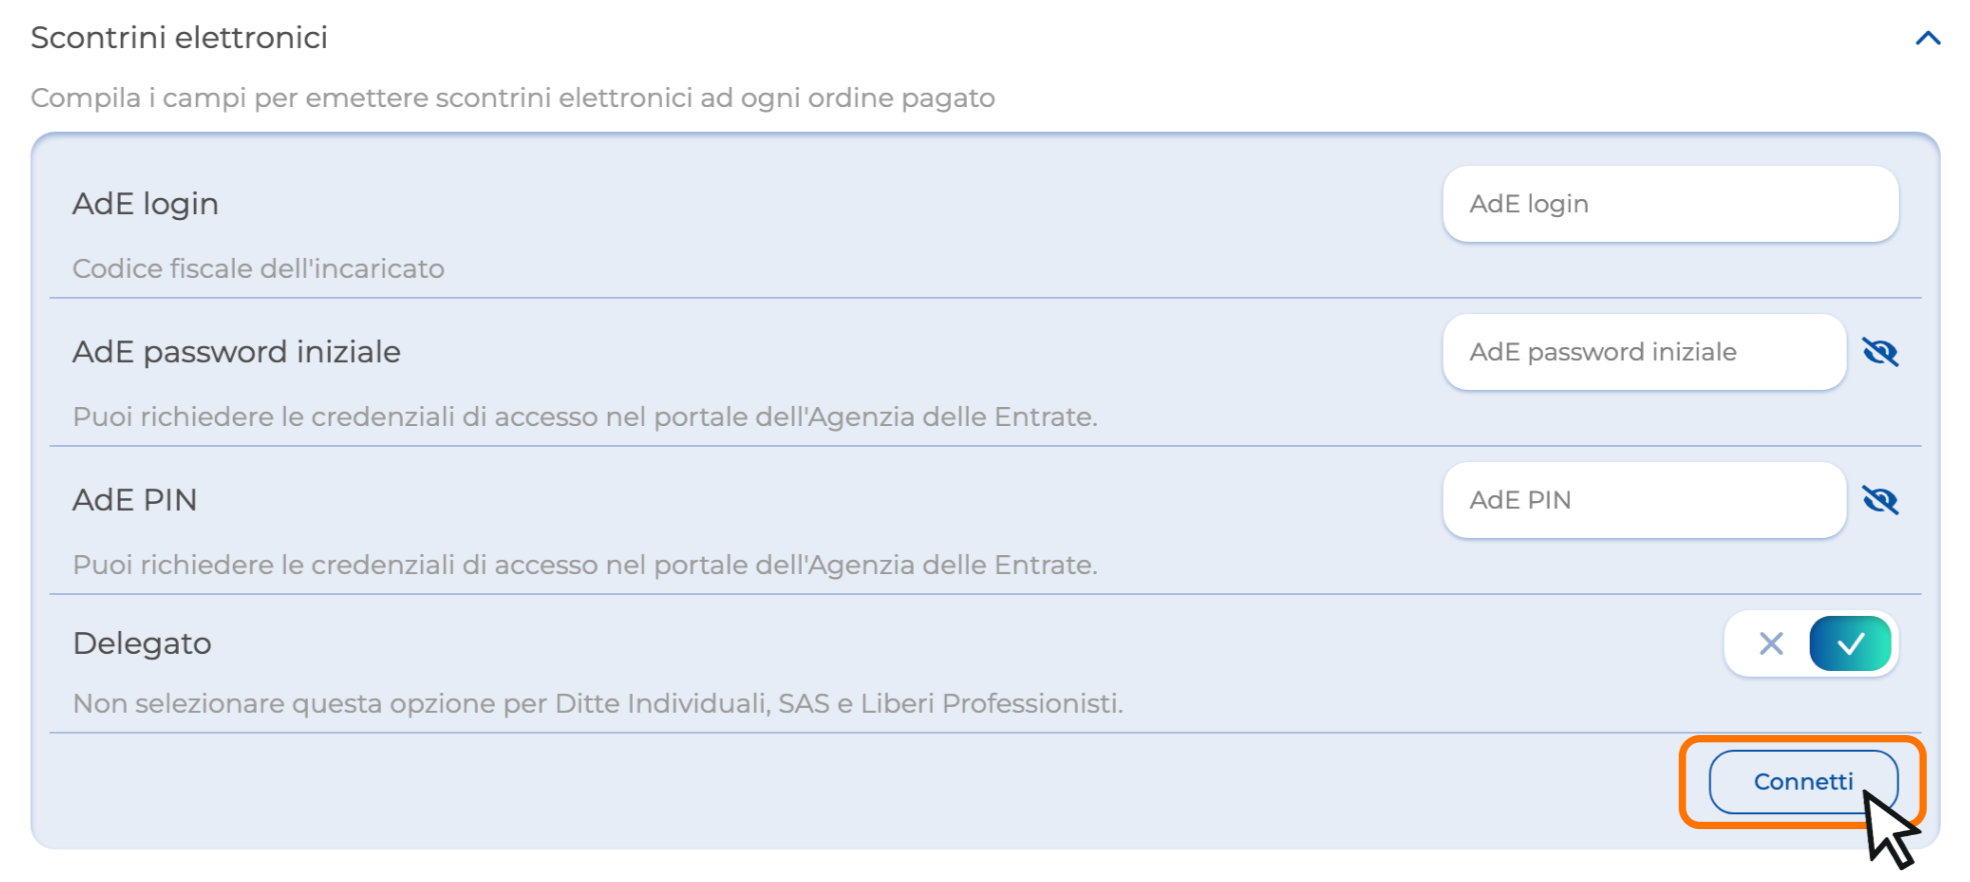The height and width of the screenshot is (882, 1970).
Task: Click the Scontrini elettronici section title
Action: [179, 38]
